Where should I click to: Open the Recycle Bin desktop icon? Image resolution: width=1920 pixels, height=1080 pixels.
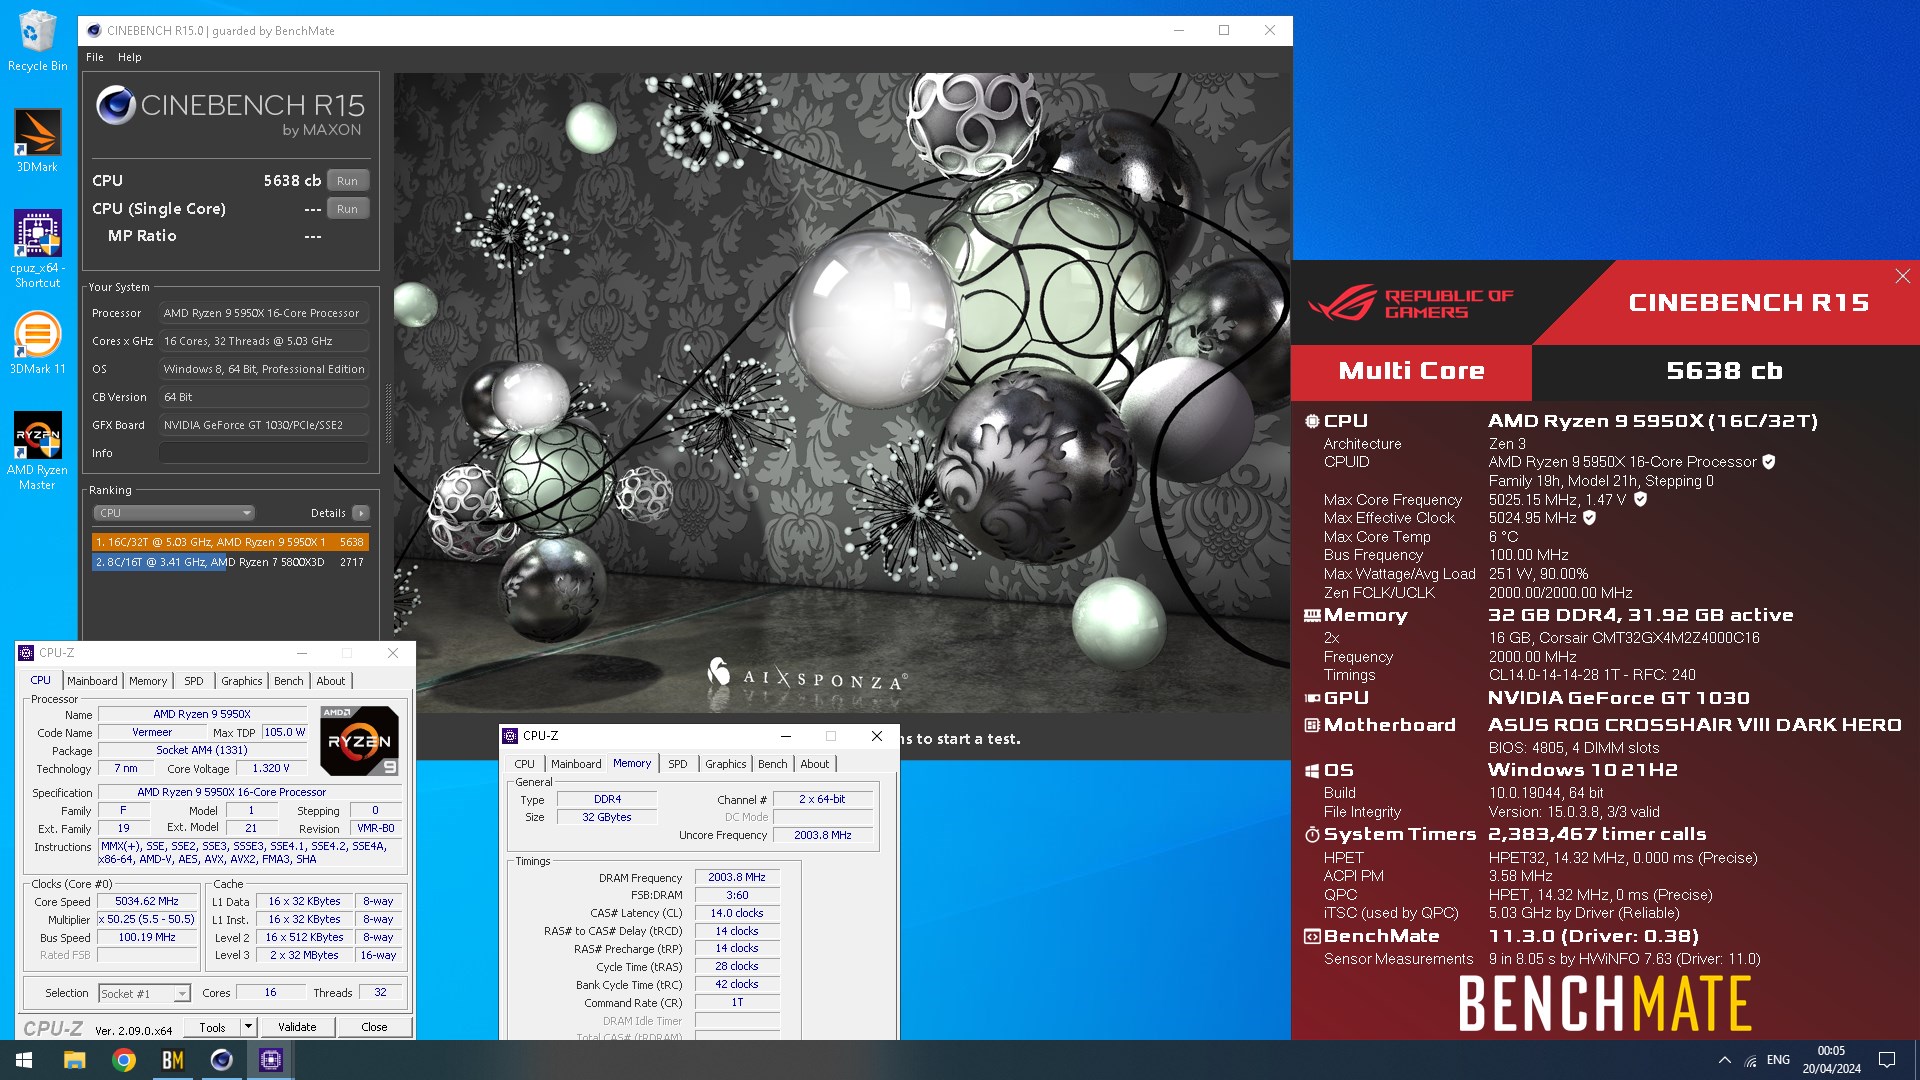pyautogui.click(x=37, y=40)
